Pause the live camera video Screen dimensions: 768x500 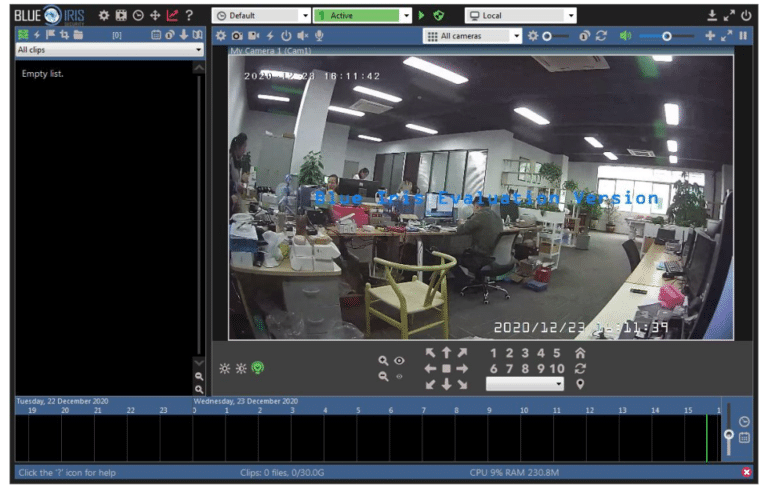pos(742,35)
